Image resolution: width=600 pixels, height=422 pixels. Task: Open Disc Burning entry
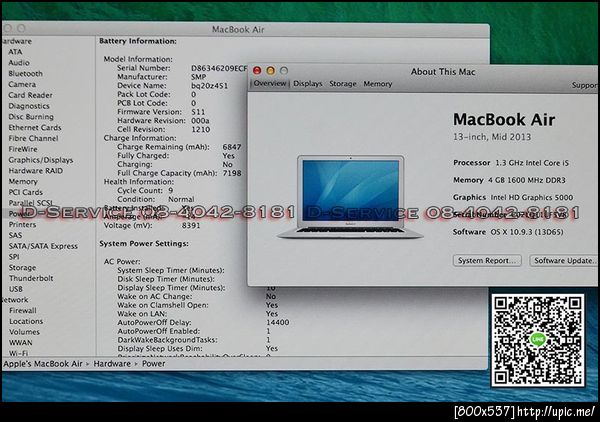point(31,116)
